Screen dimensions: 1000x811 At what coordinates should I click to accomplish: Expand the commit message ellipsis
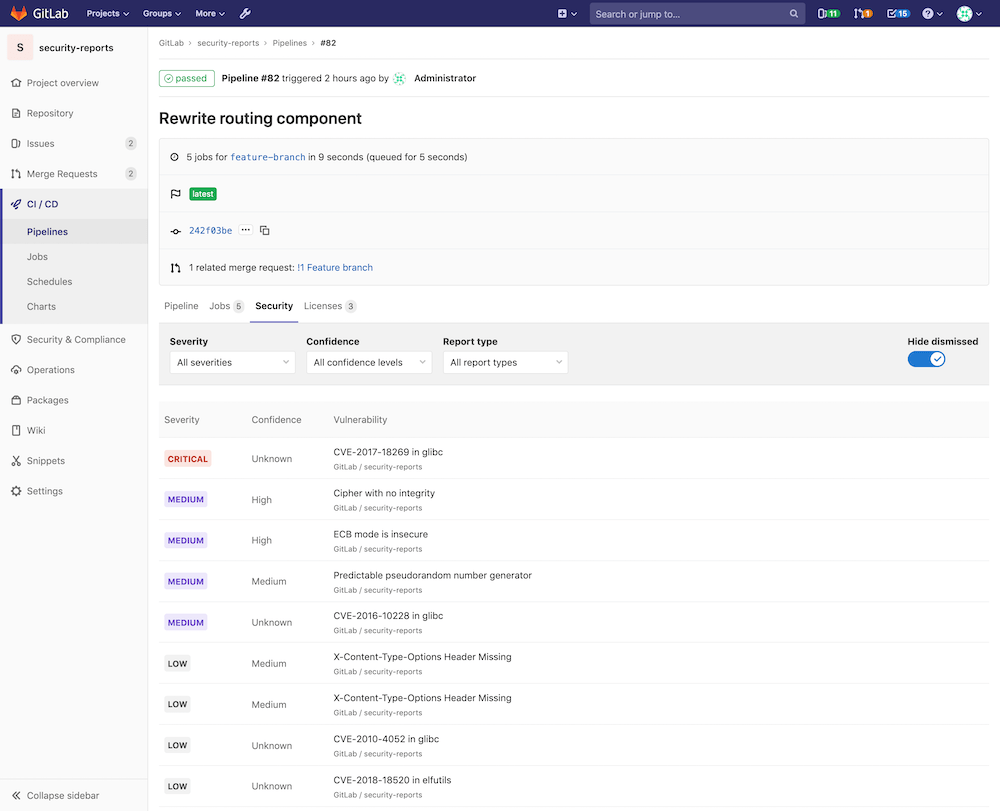click(x=245, y=230)
